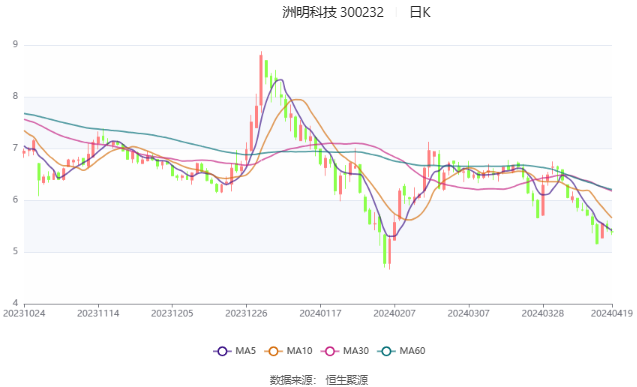637x387 pixels.
Task: Click the 20231205 date axis label
Action: [x=172, y=313]
